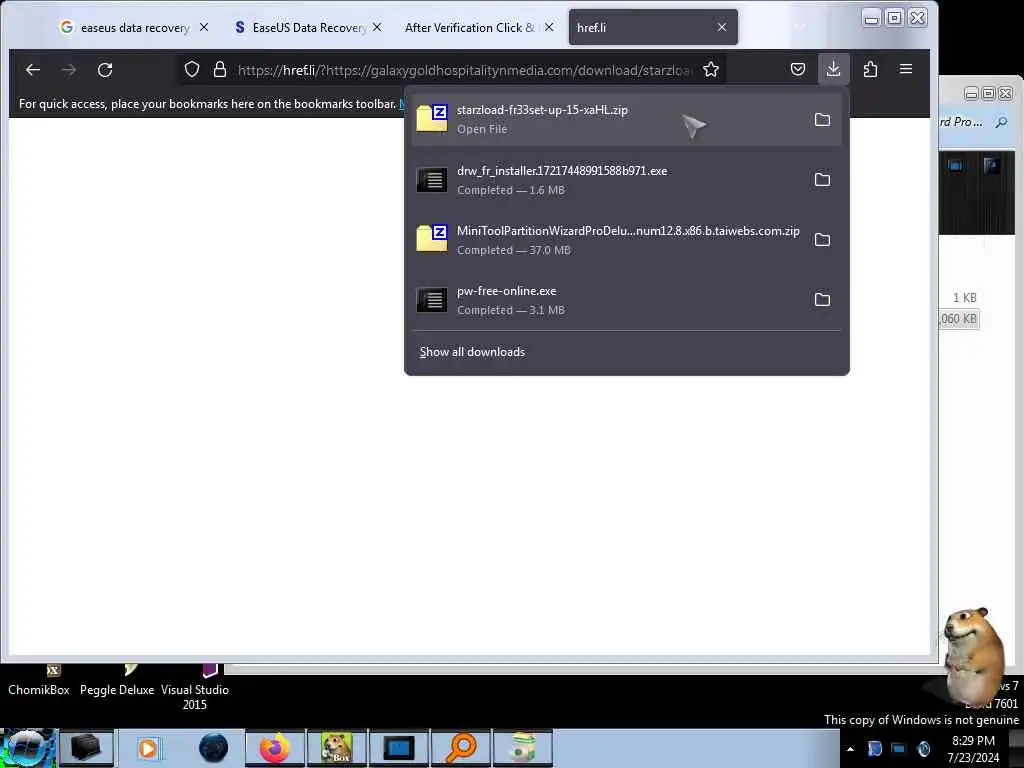Open the black box taskbar app
This screenshot has height=768, width=1024.
(x=86, y=748)
